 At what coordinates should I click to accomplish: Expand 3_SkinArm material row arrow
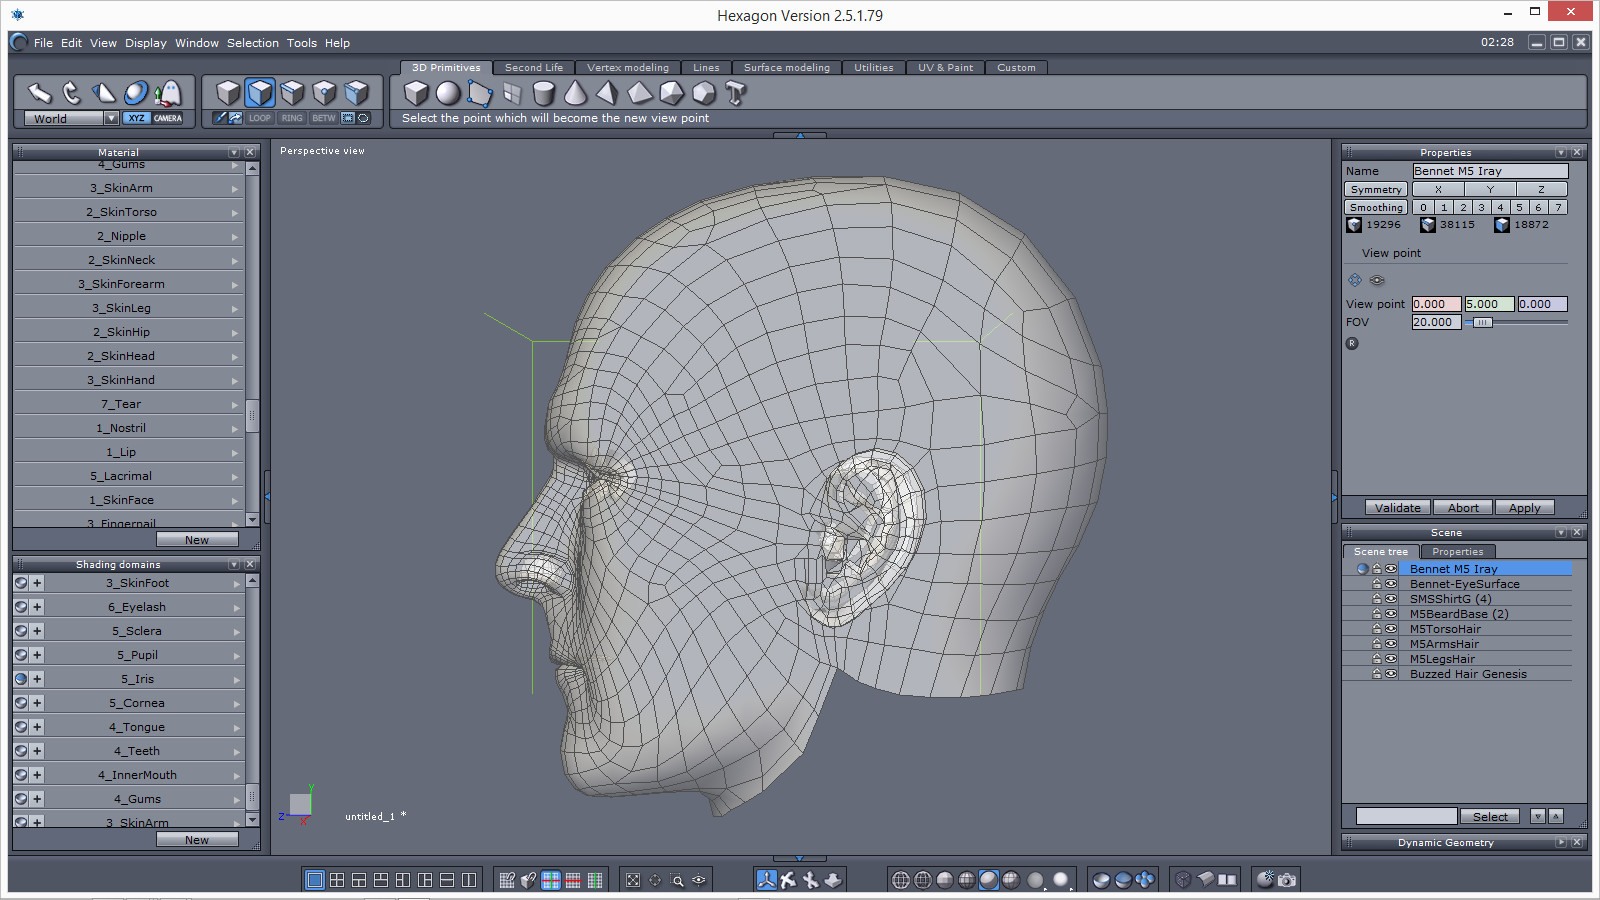coord(235,188)
